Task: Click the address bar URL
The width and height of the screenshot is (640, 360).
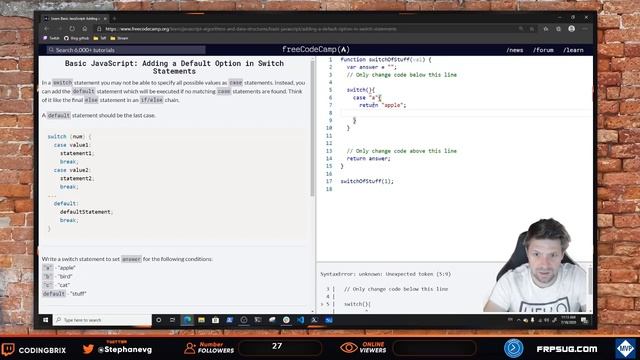Action: pyautogui.click(x=251, y=29)
